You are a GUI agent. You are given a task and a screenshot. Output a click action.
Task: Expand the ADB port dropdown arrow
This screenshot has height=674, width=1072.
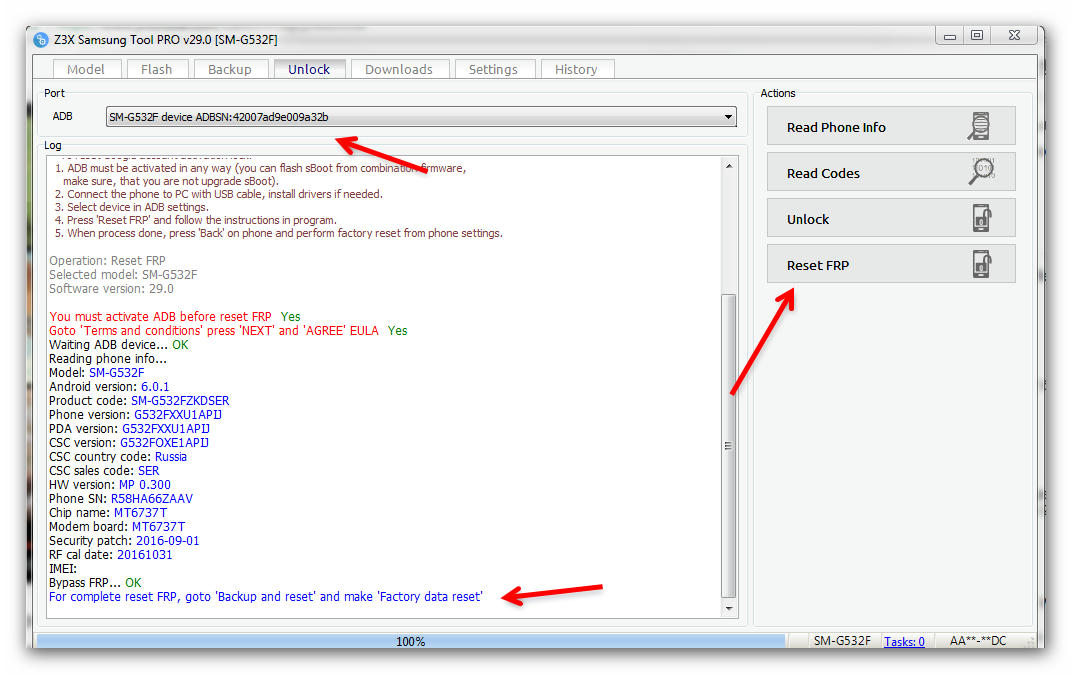coord(729,117)
